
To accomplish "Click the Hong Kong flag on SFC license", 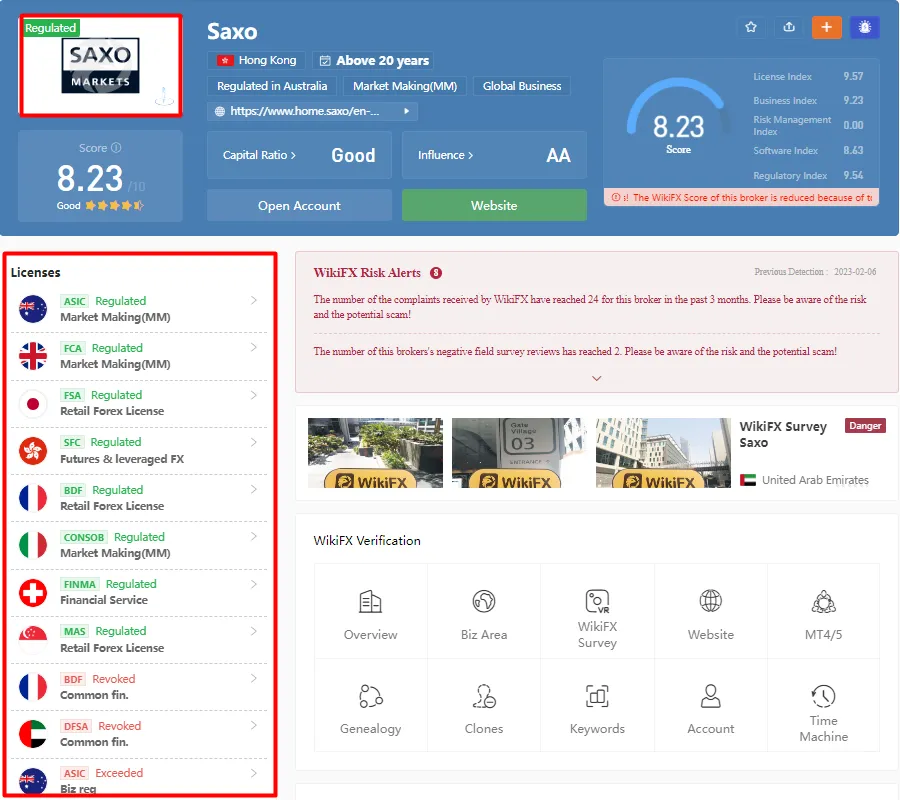I will coord(33,451).
